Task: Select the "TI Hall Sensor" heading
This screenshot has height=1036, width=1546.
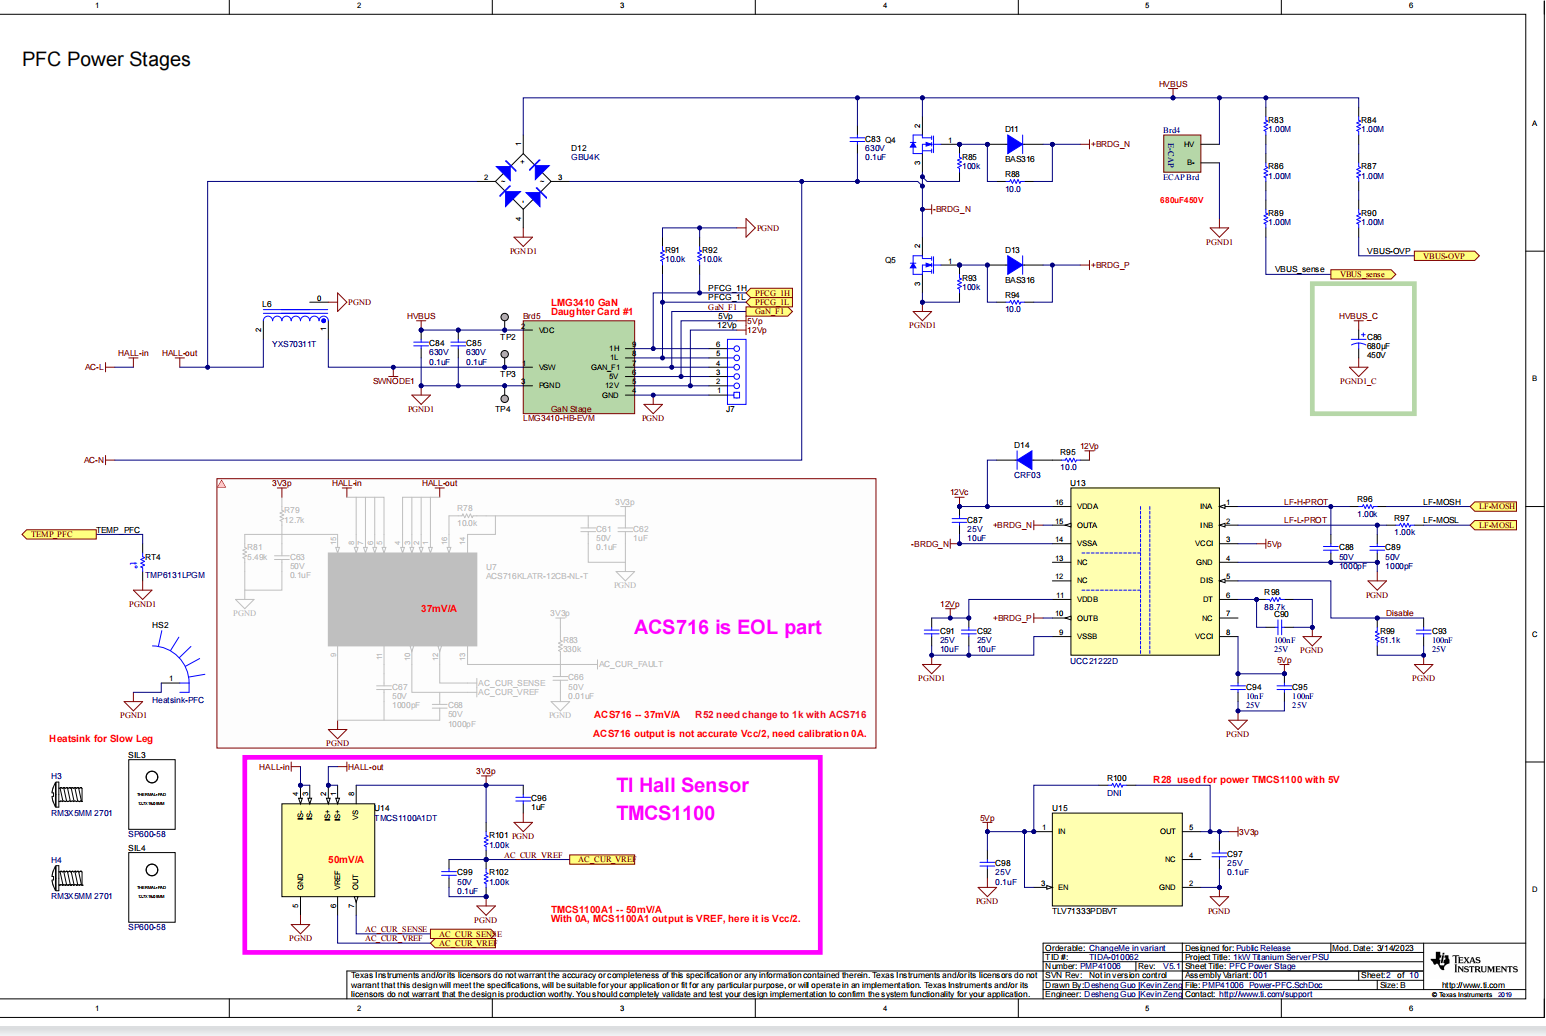Action: (x=683, y=785)
